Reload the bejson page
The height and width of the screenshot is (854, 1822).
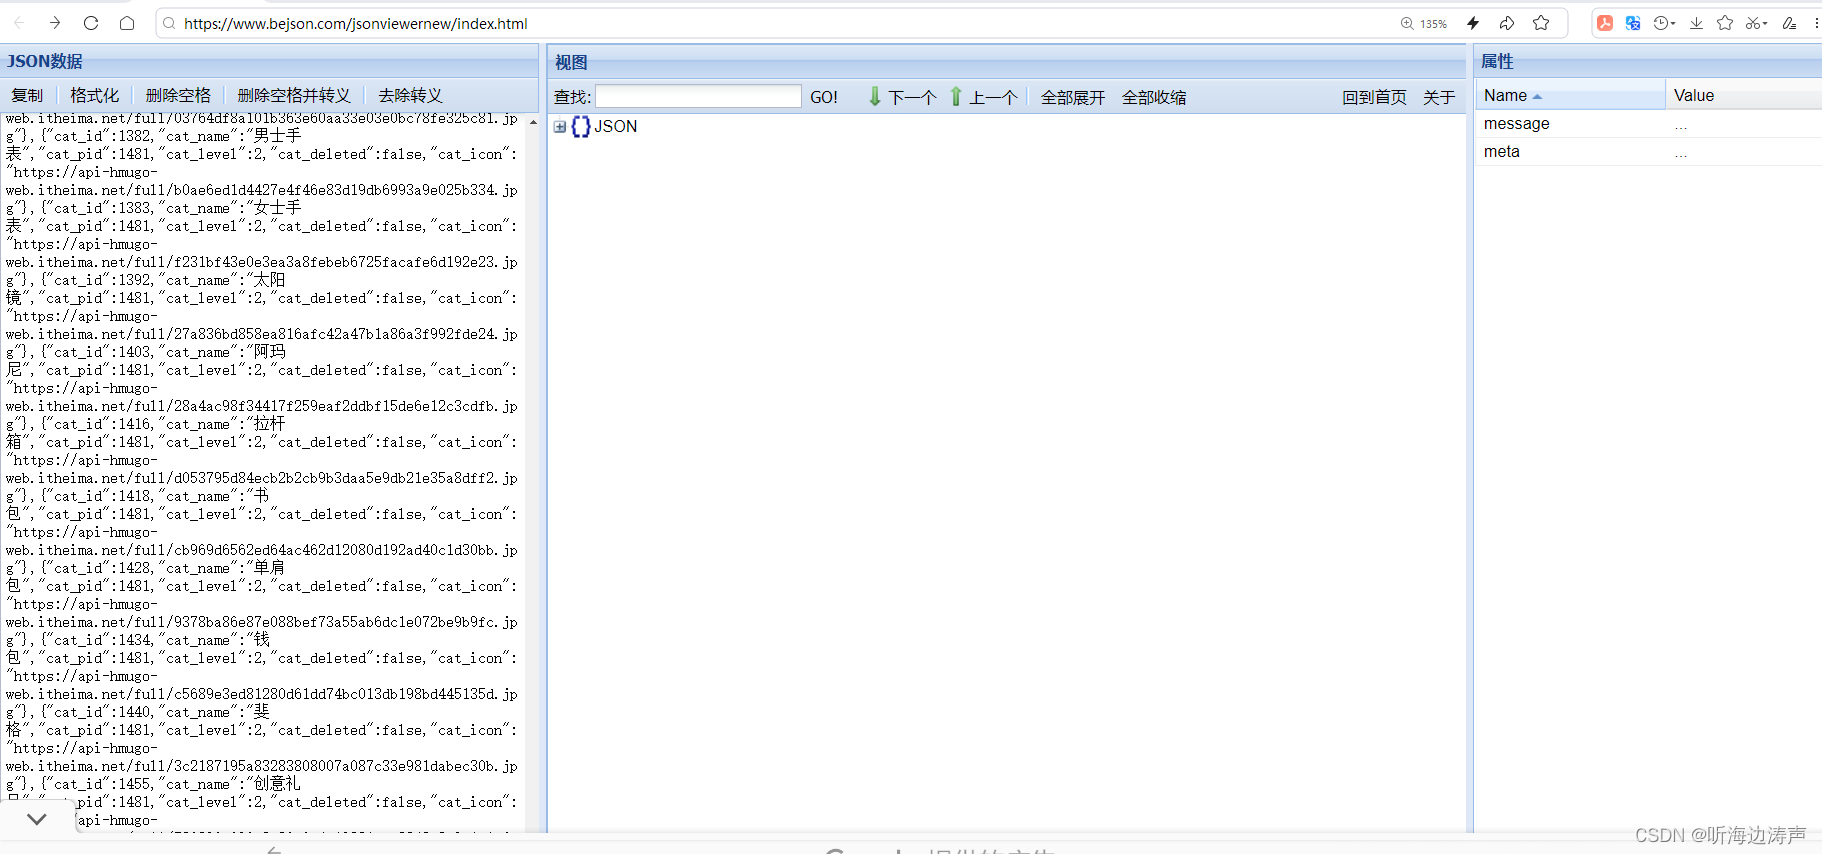point(91,23)
